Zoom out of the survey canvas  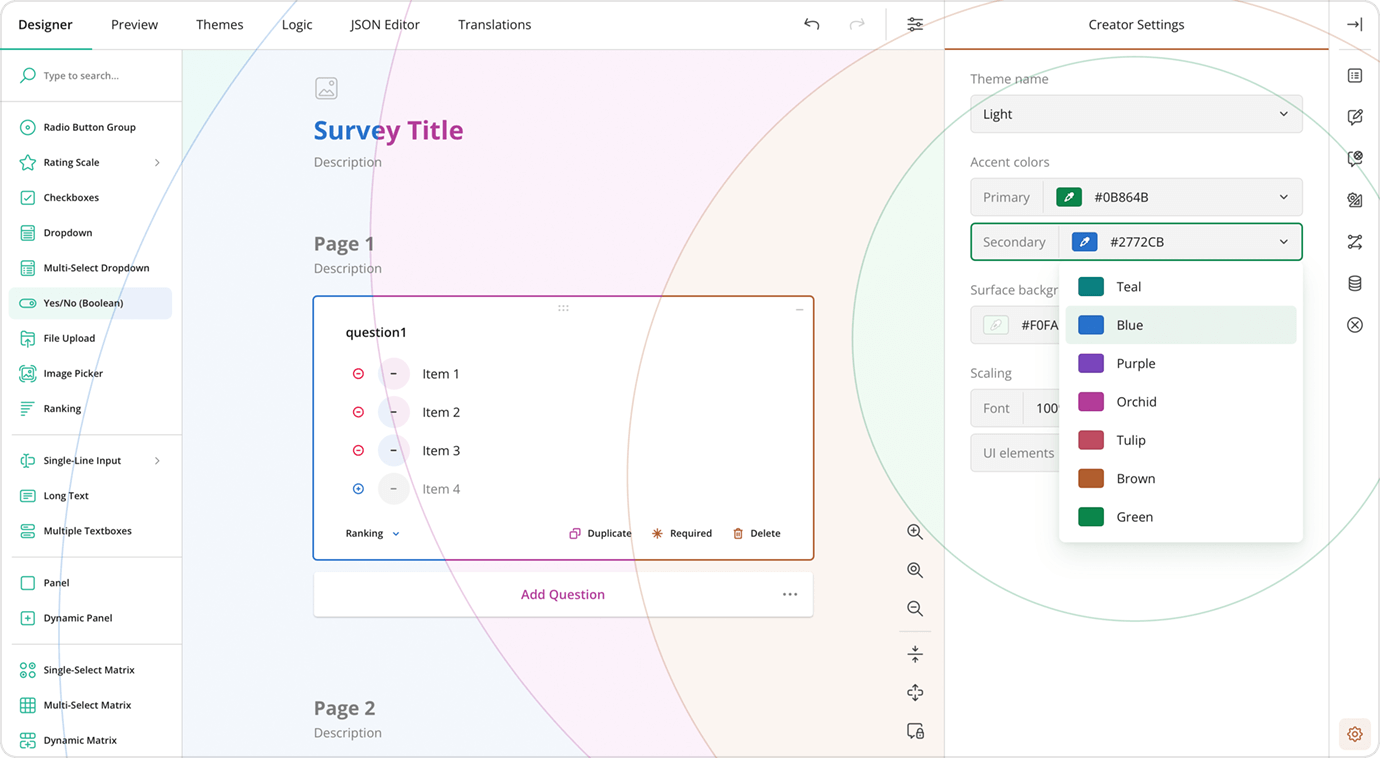click(x=914, y=608)
